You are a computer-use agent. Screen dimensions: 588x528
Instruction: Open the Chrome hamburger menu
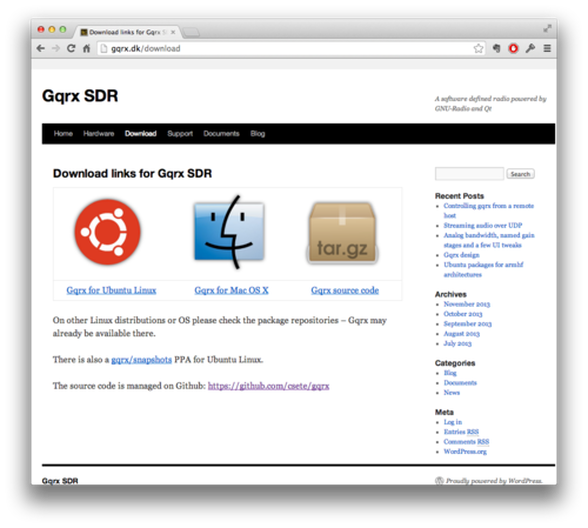(x=547, y=48)
